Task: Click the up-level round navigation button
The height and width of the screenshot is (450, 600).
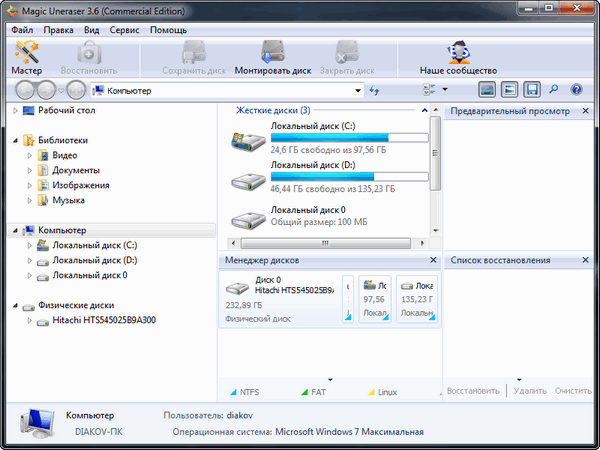Action: 76,90
